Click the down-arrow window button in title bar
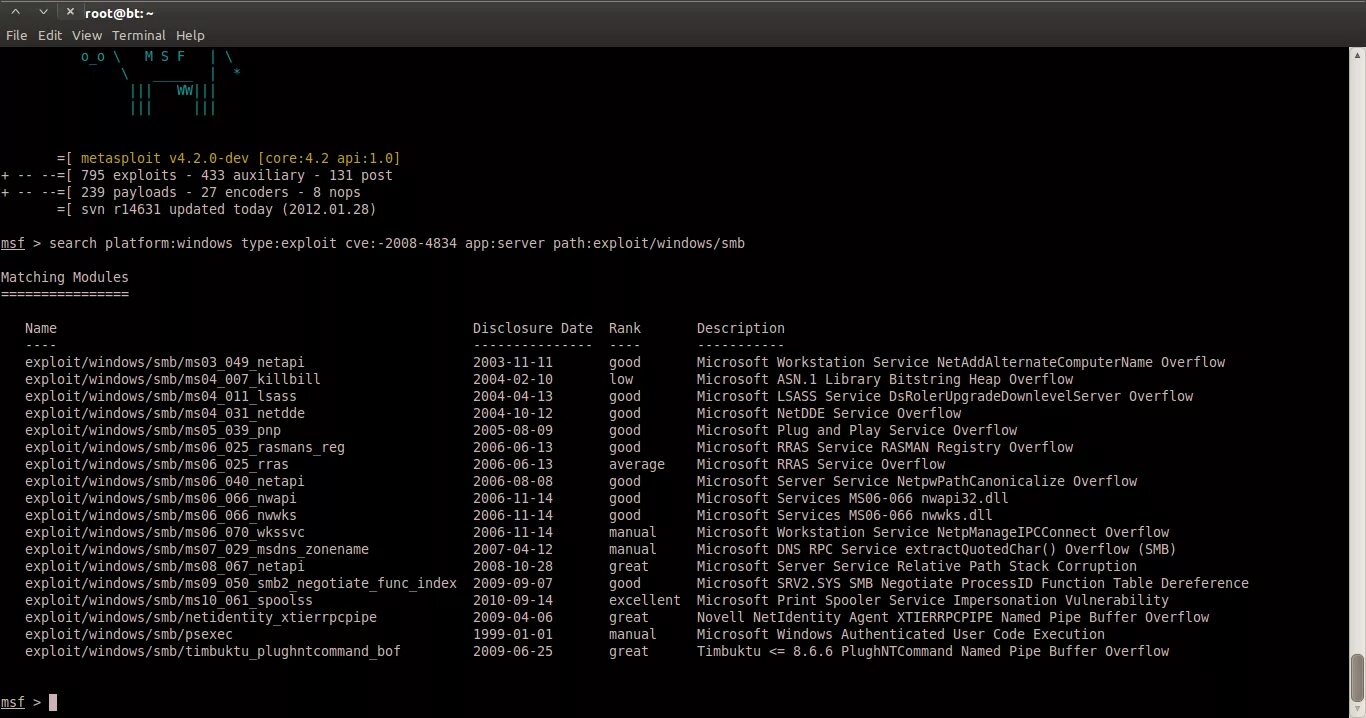The height and width of the screenshot is (718, 1366). pyautogui.click(x=41, y=12)
